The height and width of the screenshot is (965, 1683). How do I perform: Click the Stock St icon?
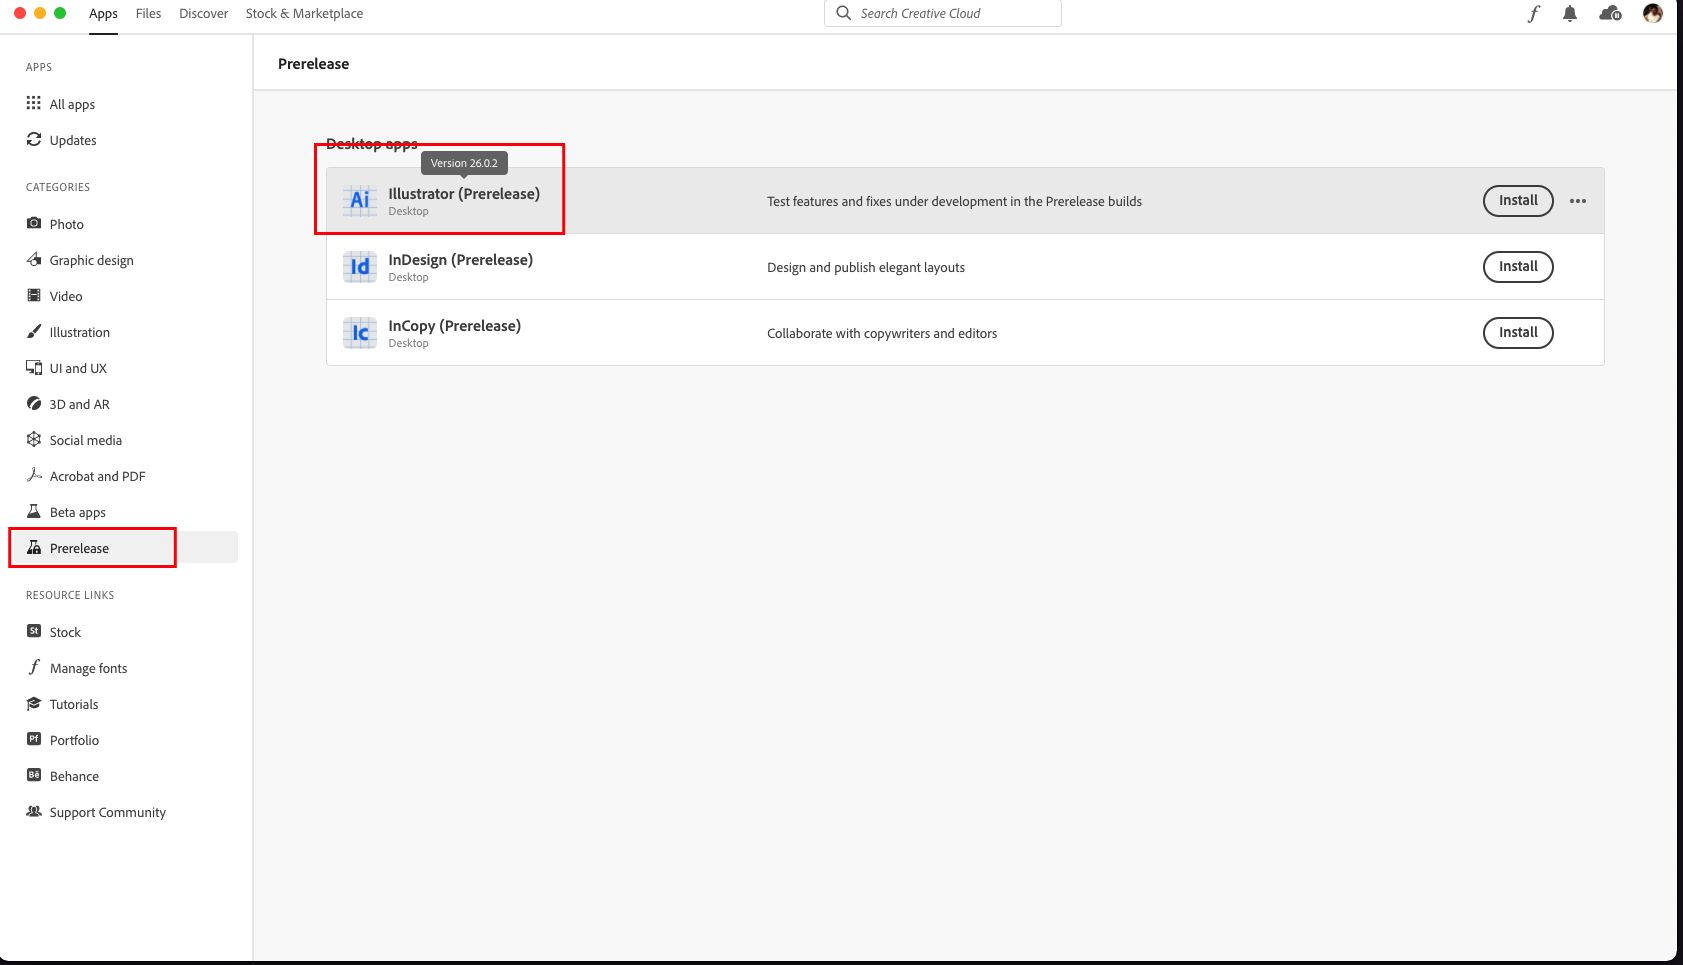coord(34,631)
